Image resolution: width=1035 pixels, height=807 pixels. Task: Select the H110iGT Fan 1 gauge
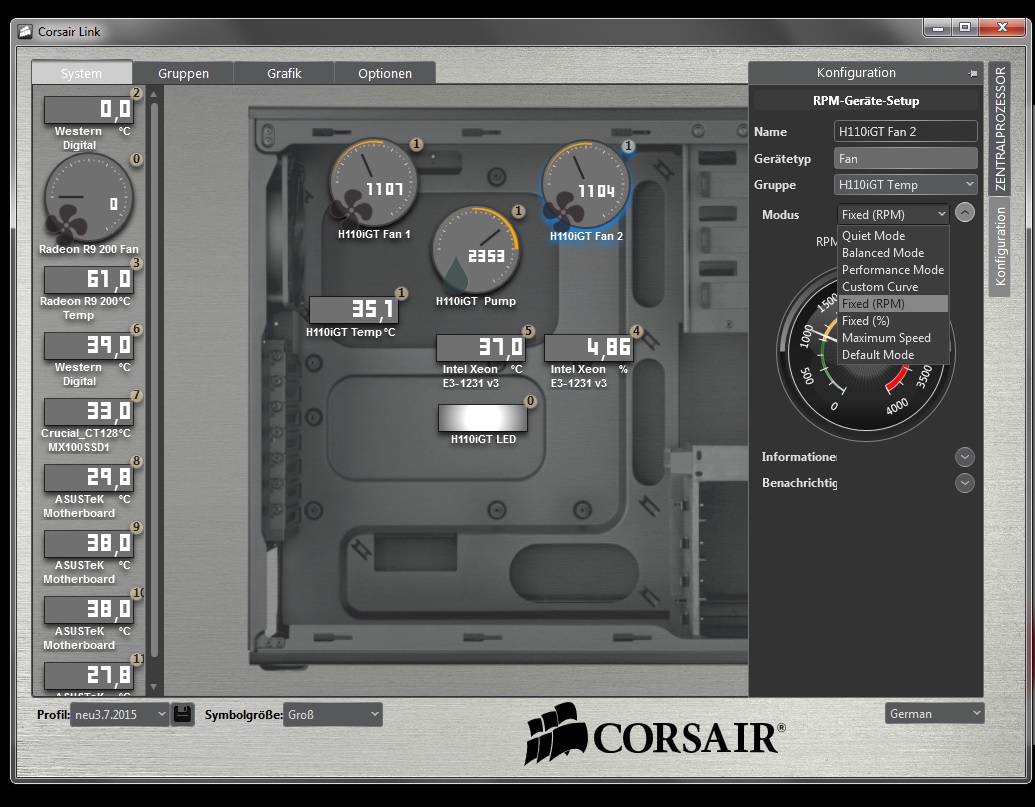click(374, 183)
